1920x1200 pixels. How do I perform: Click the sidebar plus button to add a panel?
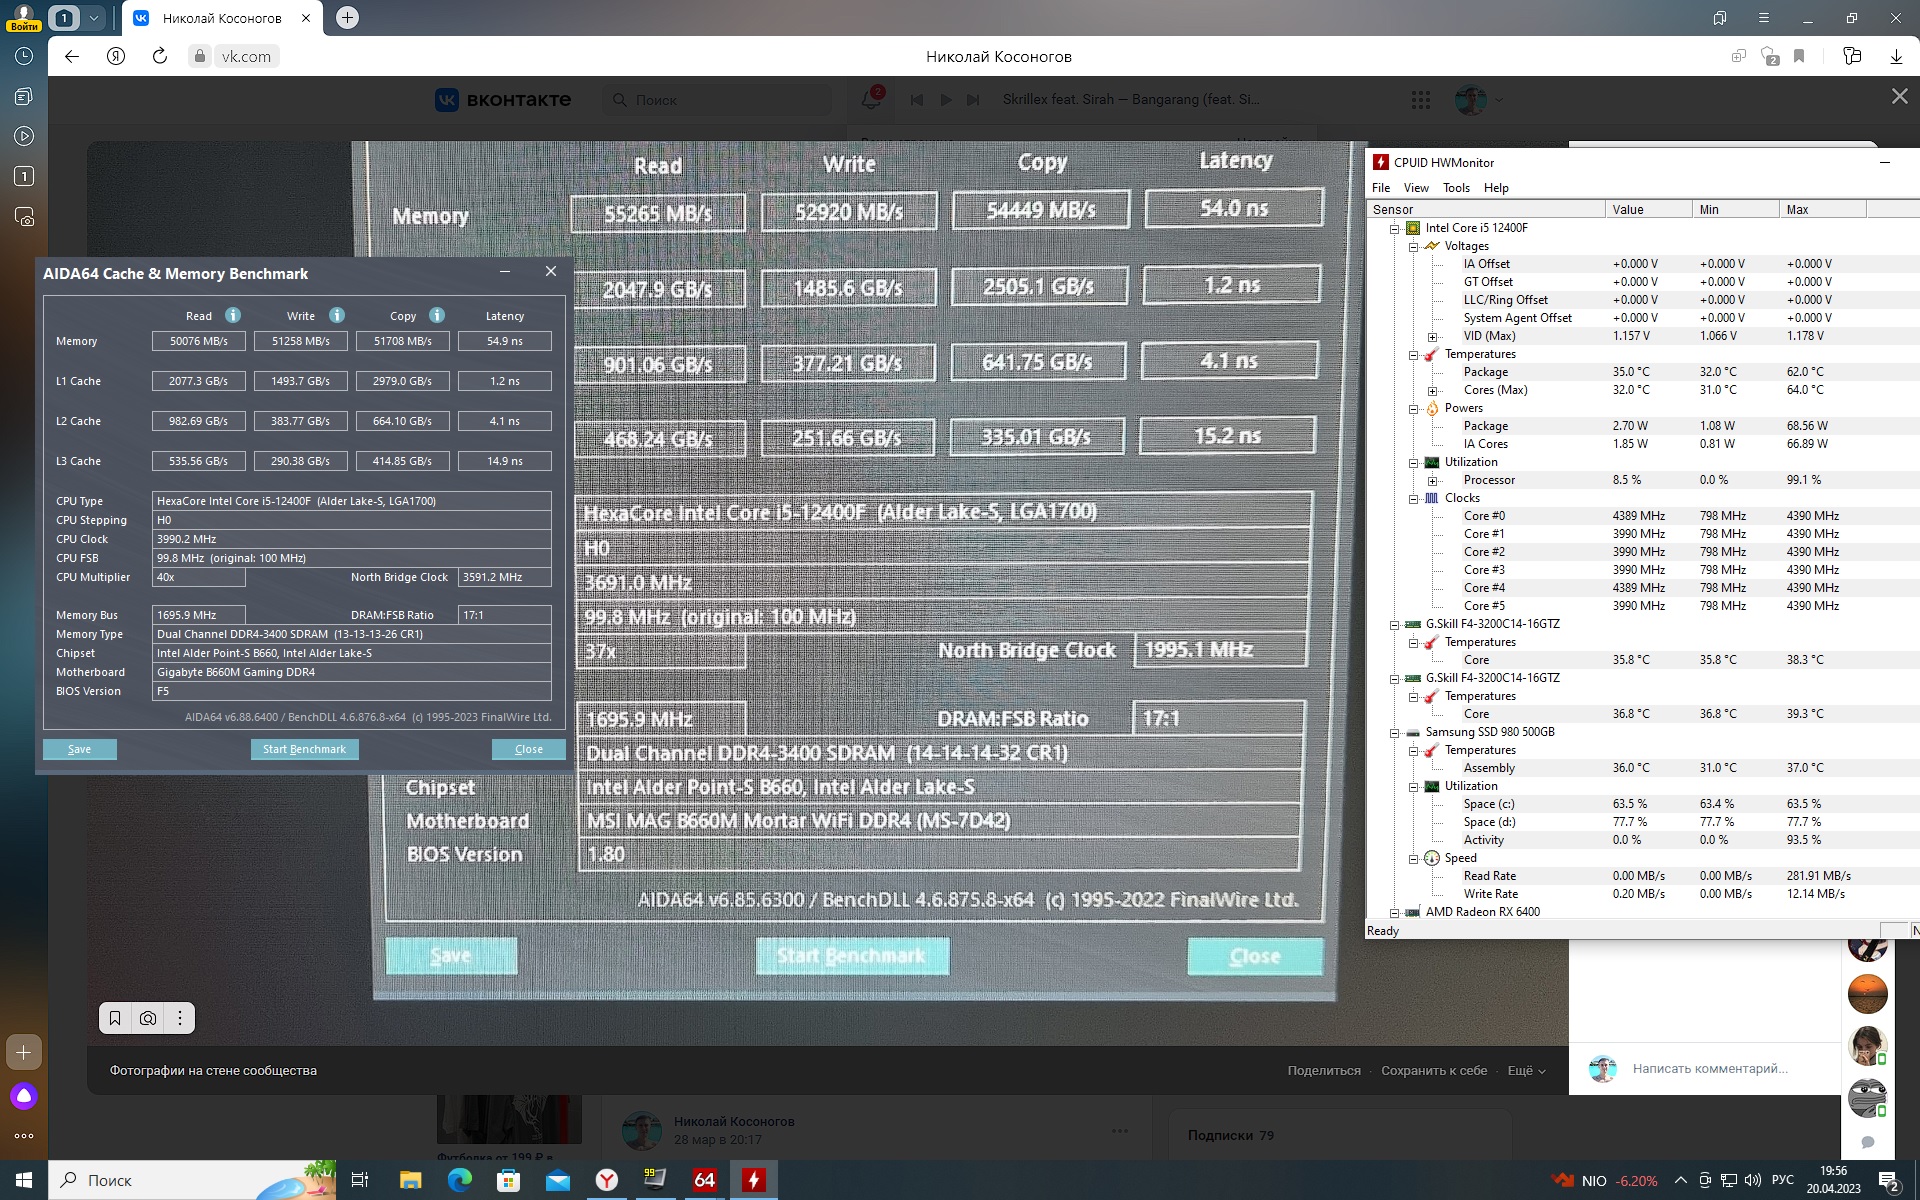click(24, 1052)
